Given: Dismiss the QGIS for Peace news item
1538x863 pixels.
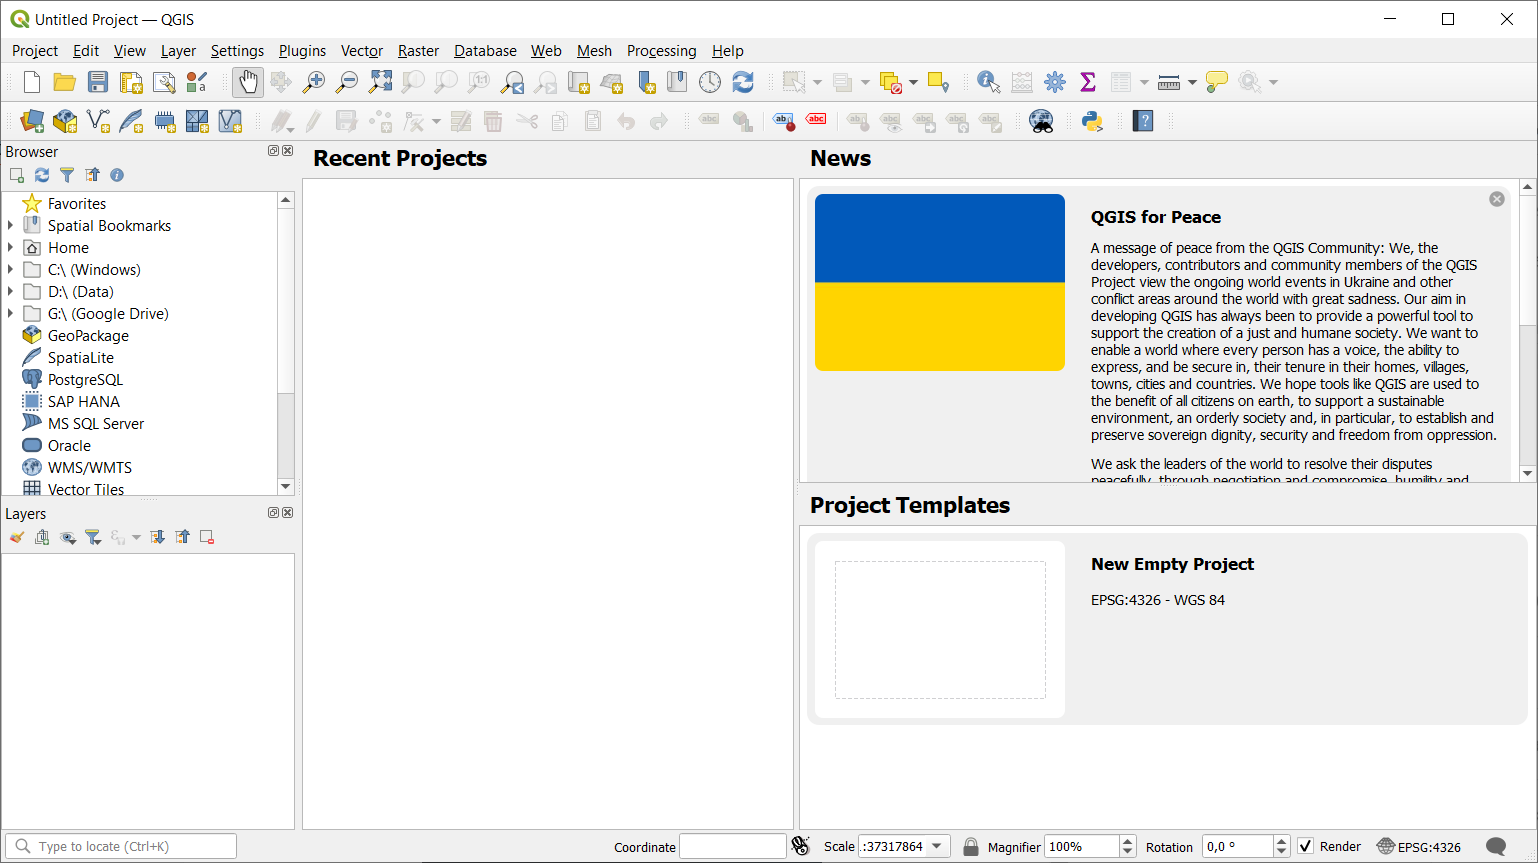Looking at the screenshot, I should (x=1497, y=199).
